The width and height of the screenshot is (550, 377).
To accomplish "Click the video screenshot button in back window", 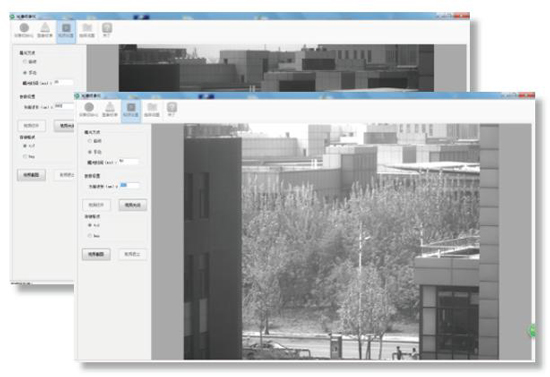I will pos(31,175).
